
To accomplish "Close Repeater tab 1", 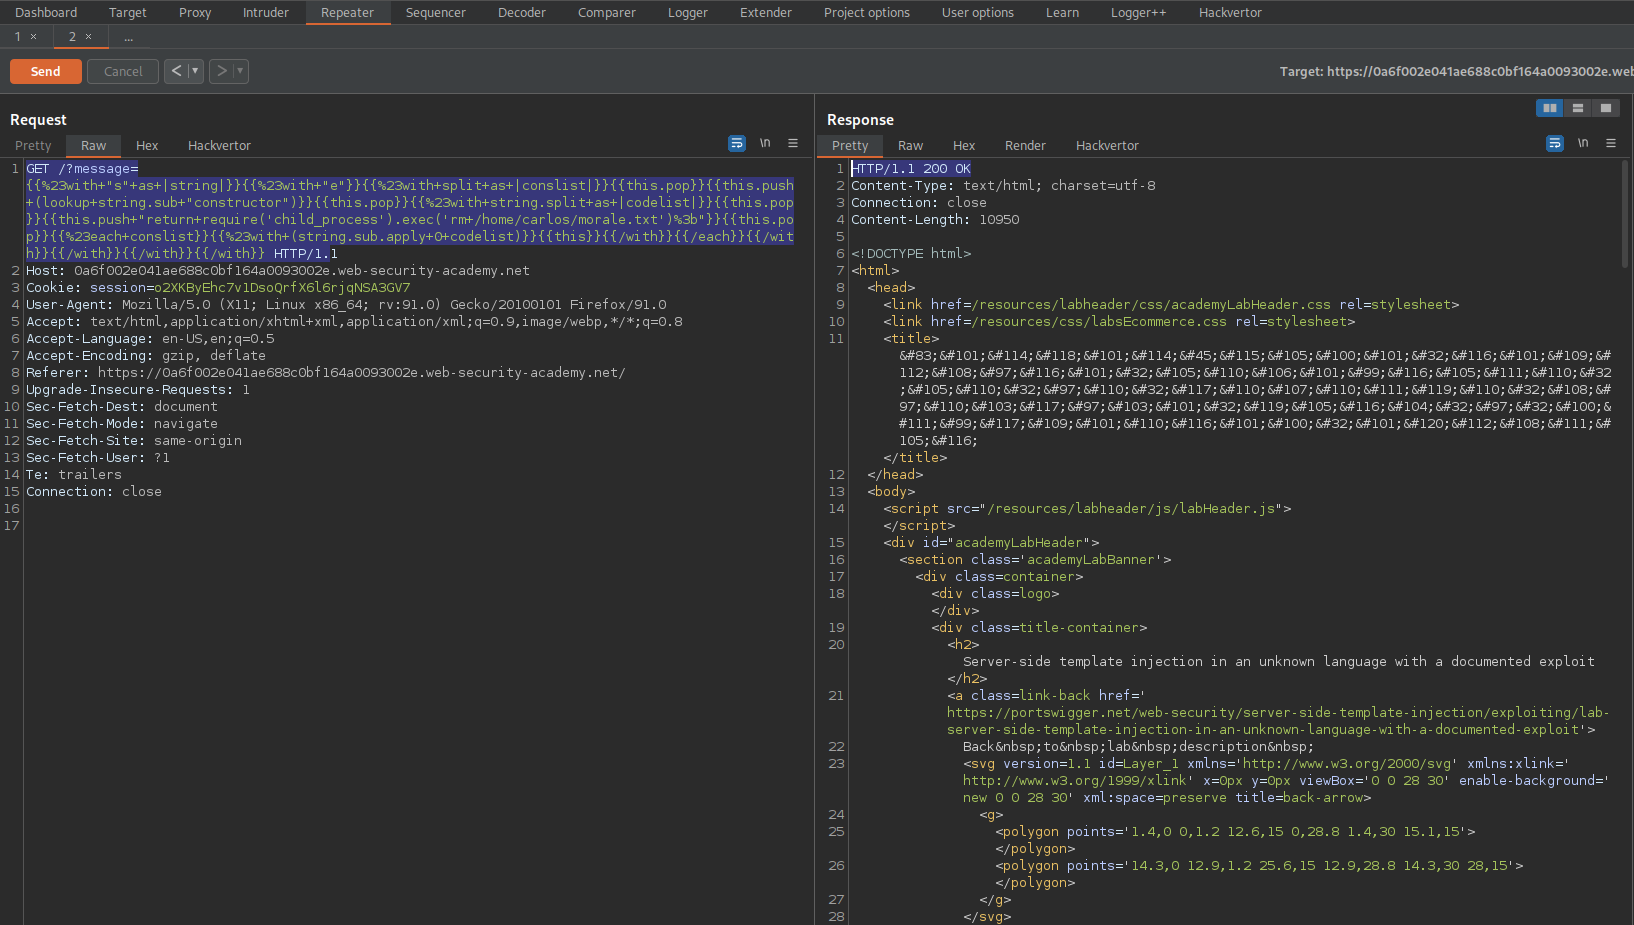I will [x=33, y=37].
